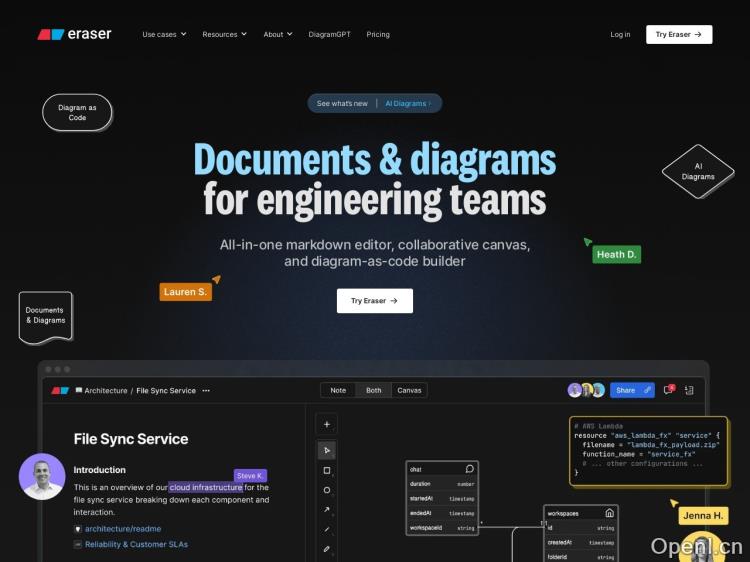This screenshot has width=750, height=562.
Task: Open the comments icon with red badge
Action: 669,390
